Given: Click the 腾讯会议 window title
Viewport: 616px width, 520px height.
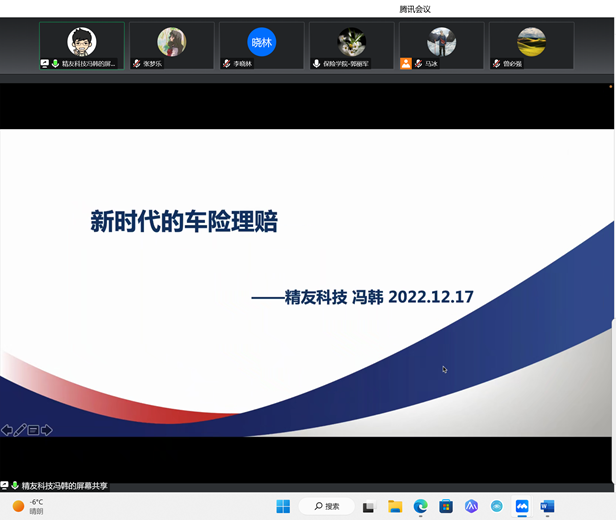Looking at the screenshot, I should coord(414,9).
